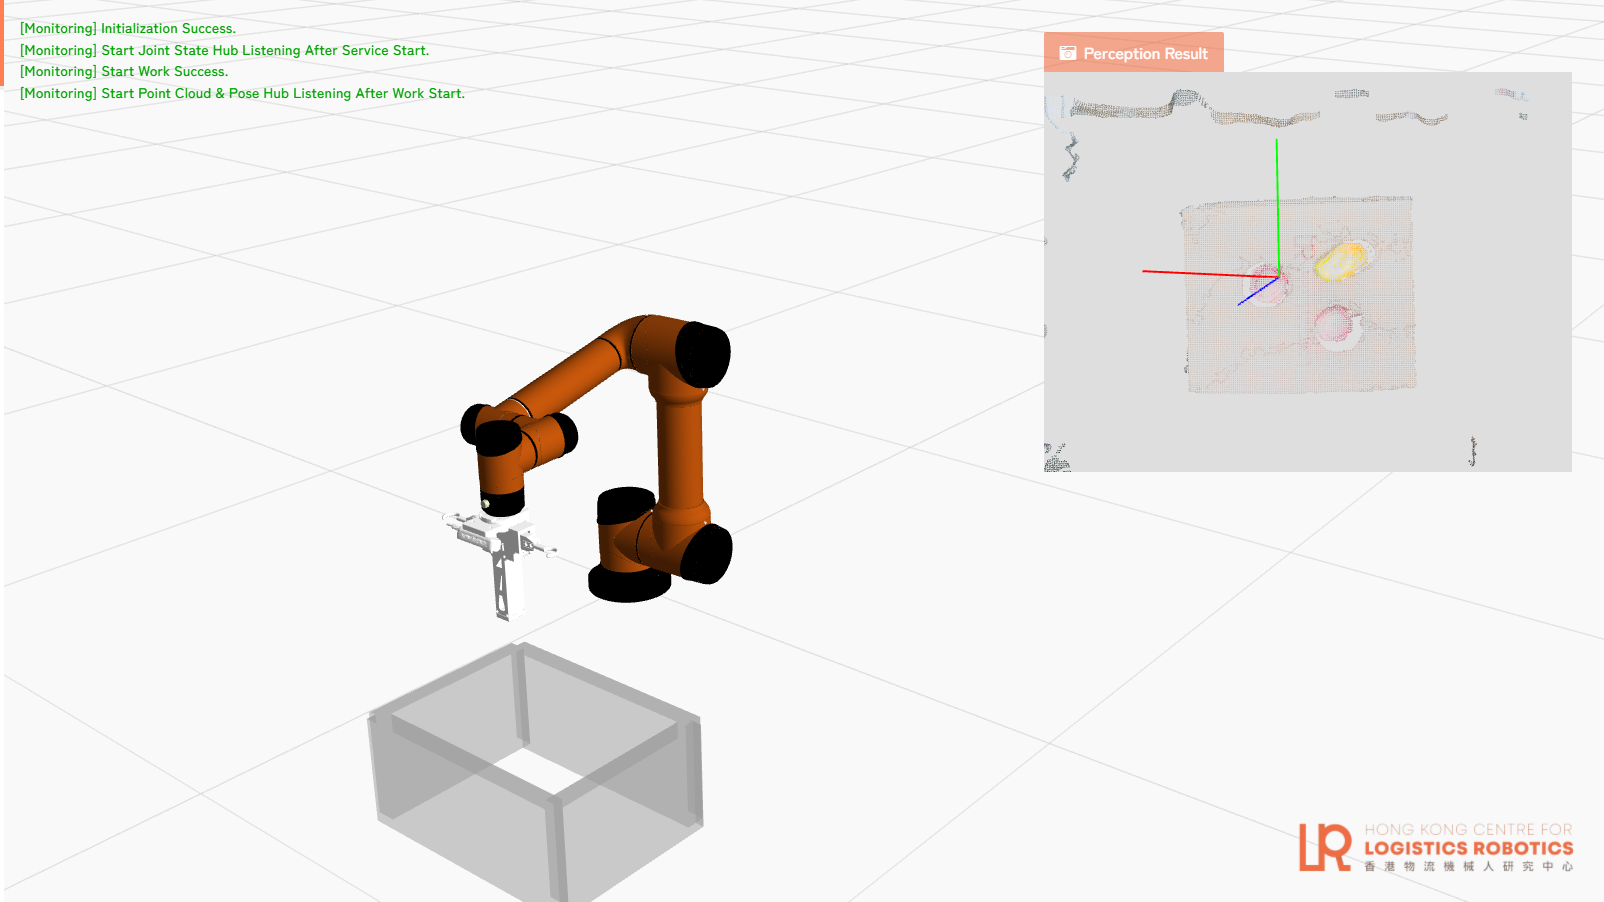1604x902 pixels.
Task: Click the orange vertical bar beside the log
Action: [x=2, y=43]
